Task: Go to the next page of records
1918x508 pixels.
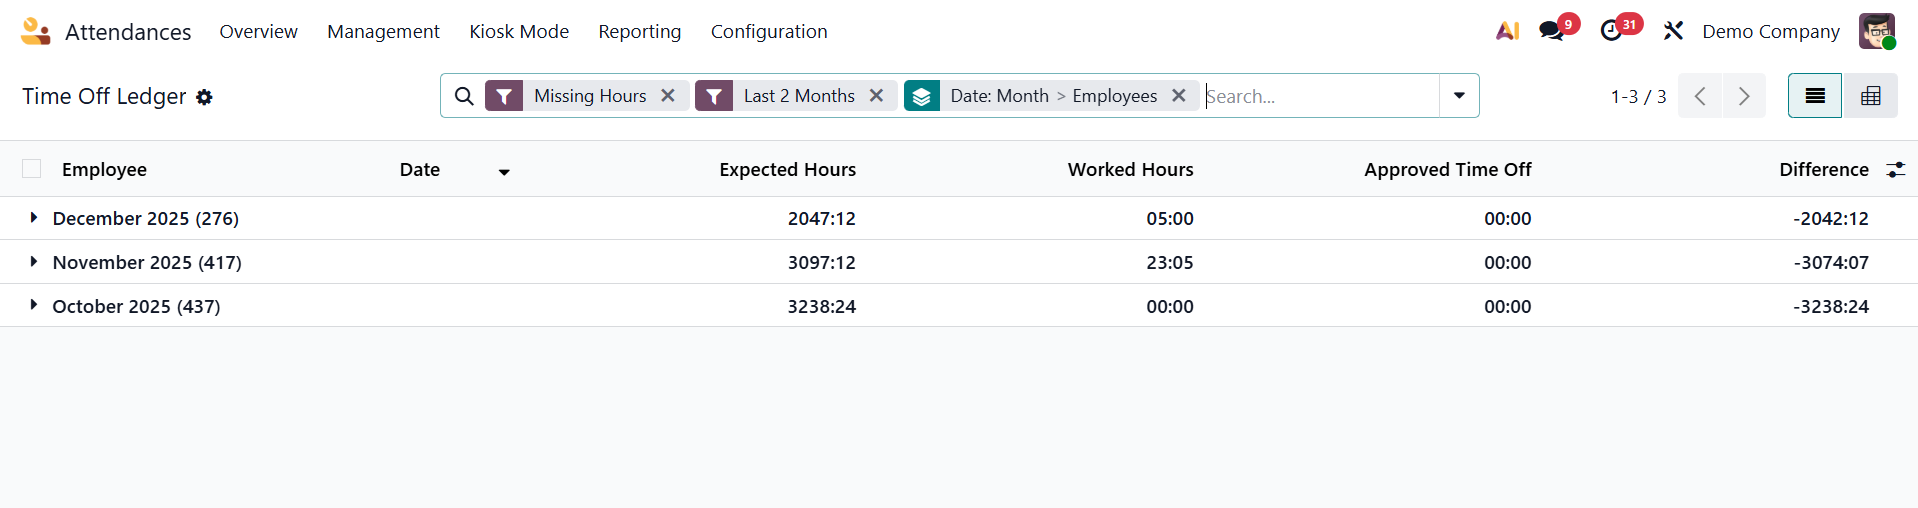Action: [1743, 96]
